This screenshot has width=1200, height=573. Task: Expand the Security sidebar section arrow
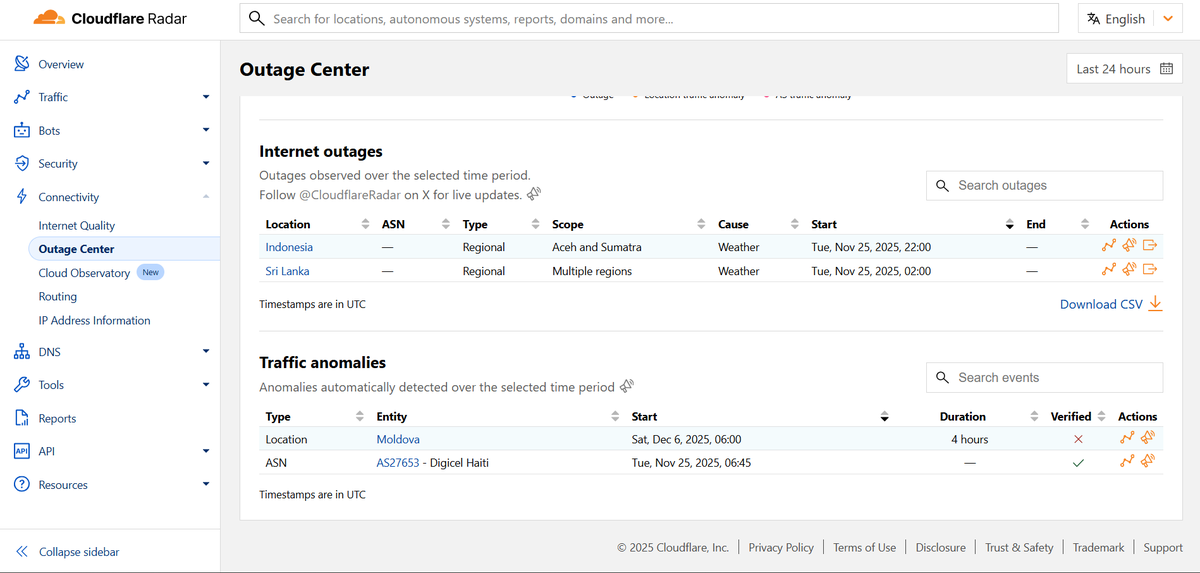206,163
